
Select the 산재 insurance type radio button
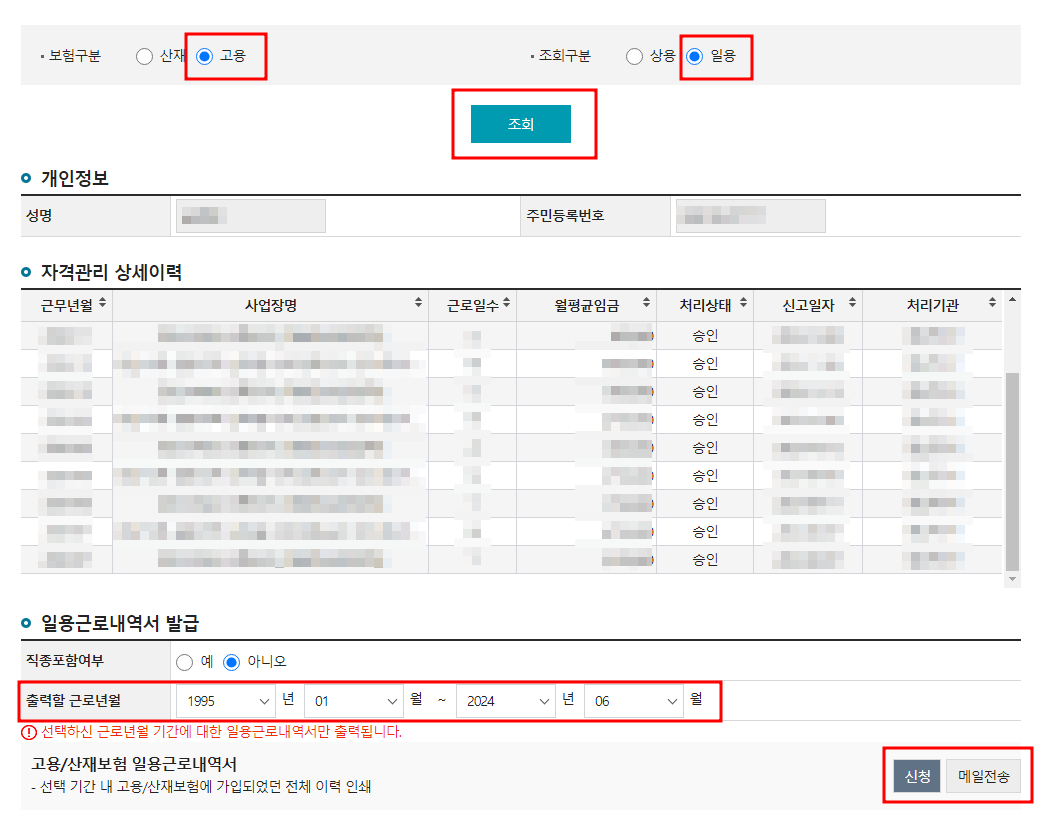tap(143, 56)
